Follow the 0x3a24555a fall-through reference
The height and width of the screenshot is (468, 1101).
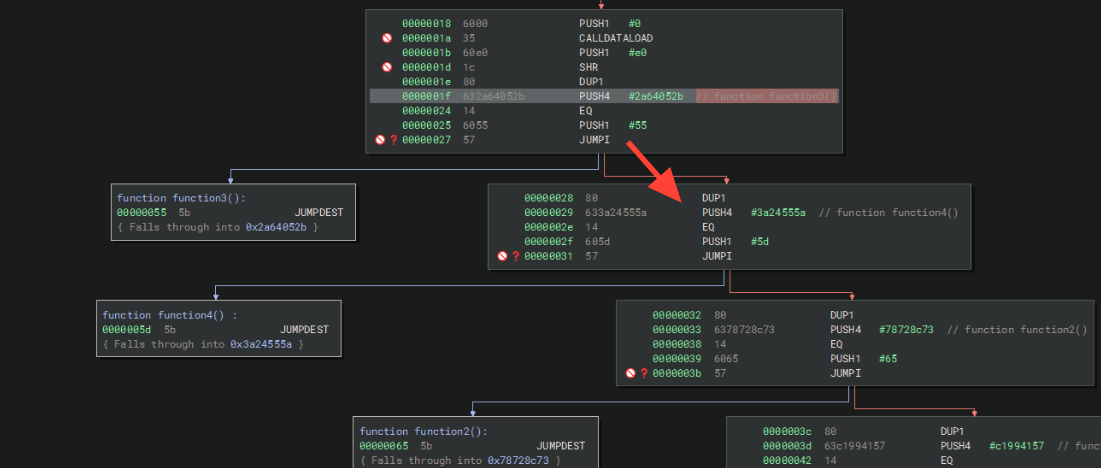tap(263, 344)
